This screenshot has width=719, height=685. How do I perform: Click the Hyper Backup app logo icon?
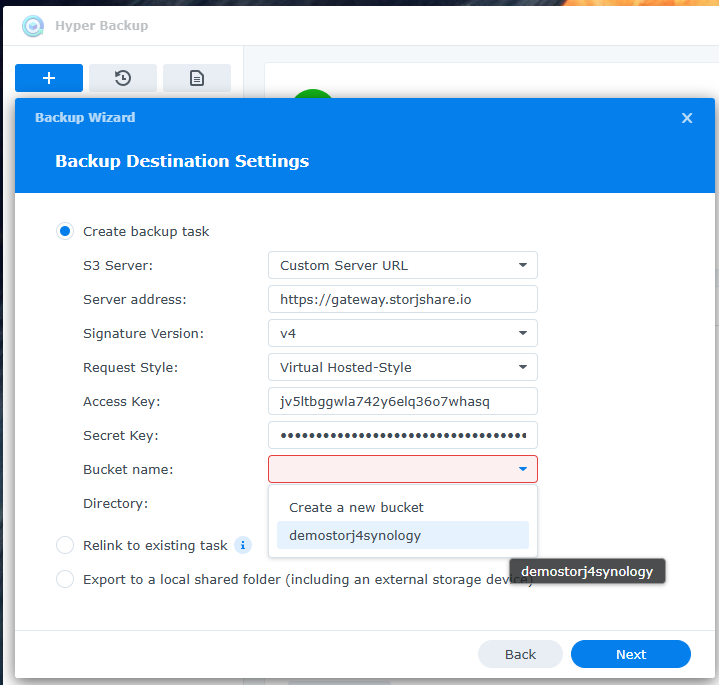[33, 26]
